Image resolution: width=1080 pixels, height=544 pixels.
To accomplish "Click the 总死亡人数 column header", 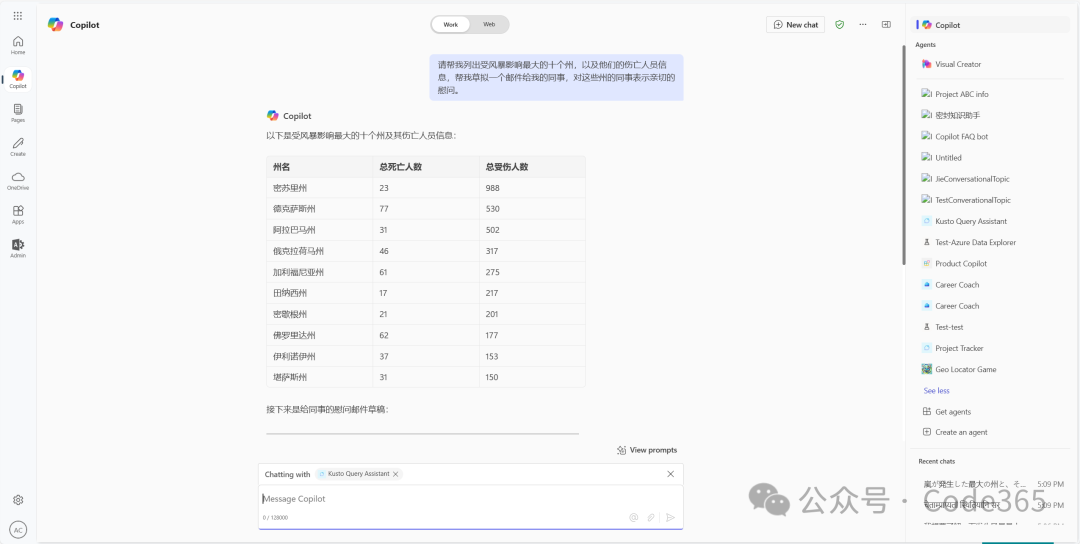I will 426,167.
